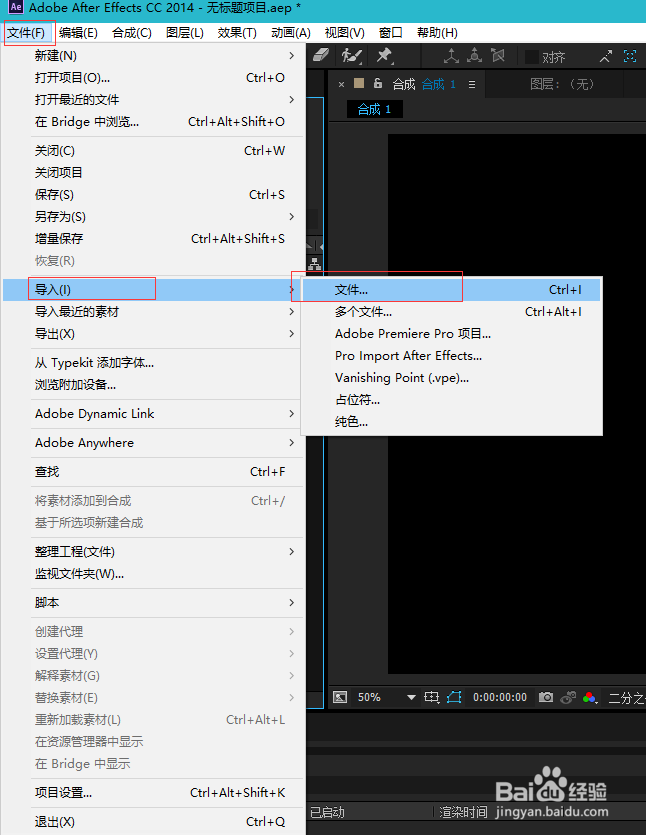
Task: Expand 整理工程(文件) submenu
Action: pyautogui.click(x=153, y=552)
